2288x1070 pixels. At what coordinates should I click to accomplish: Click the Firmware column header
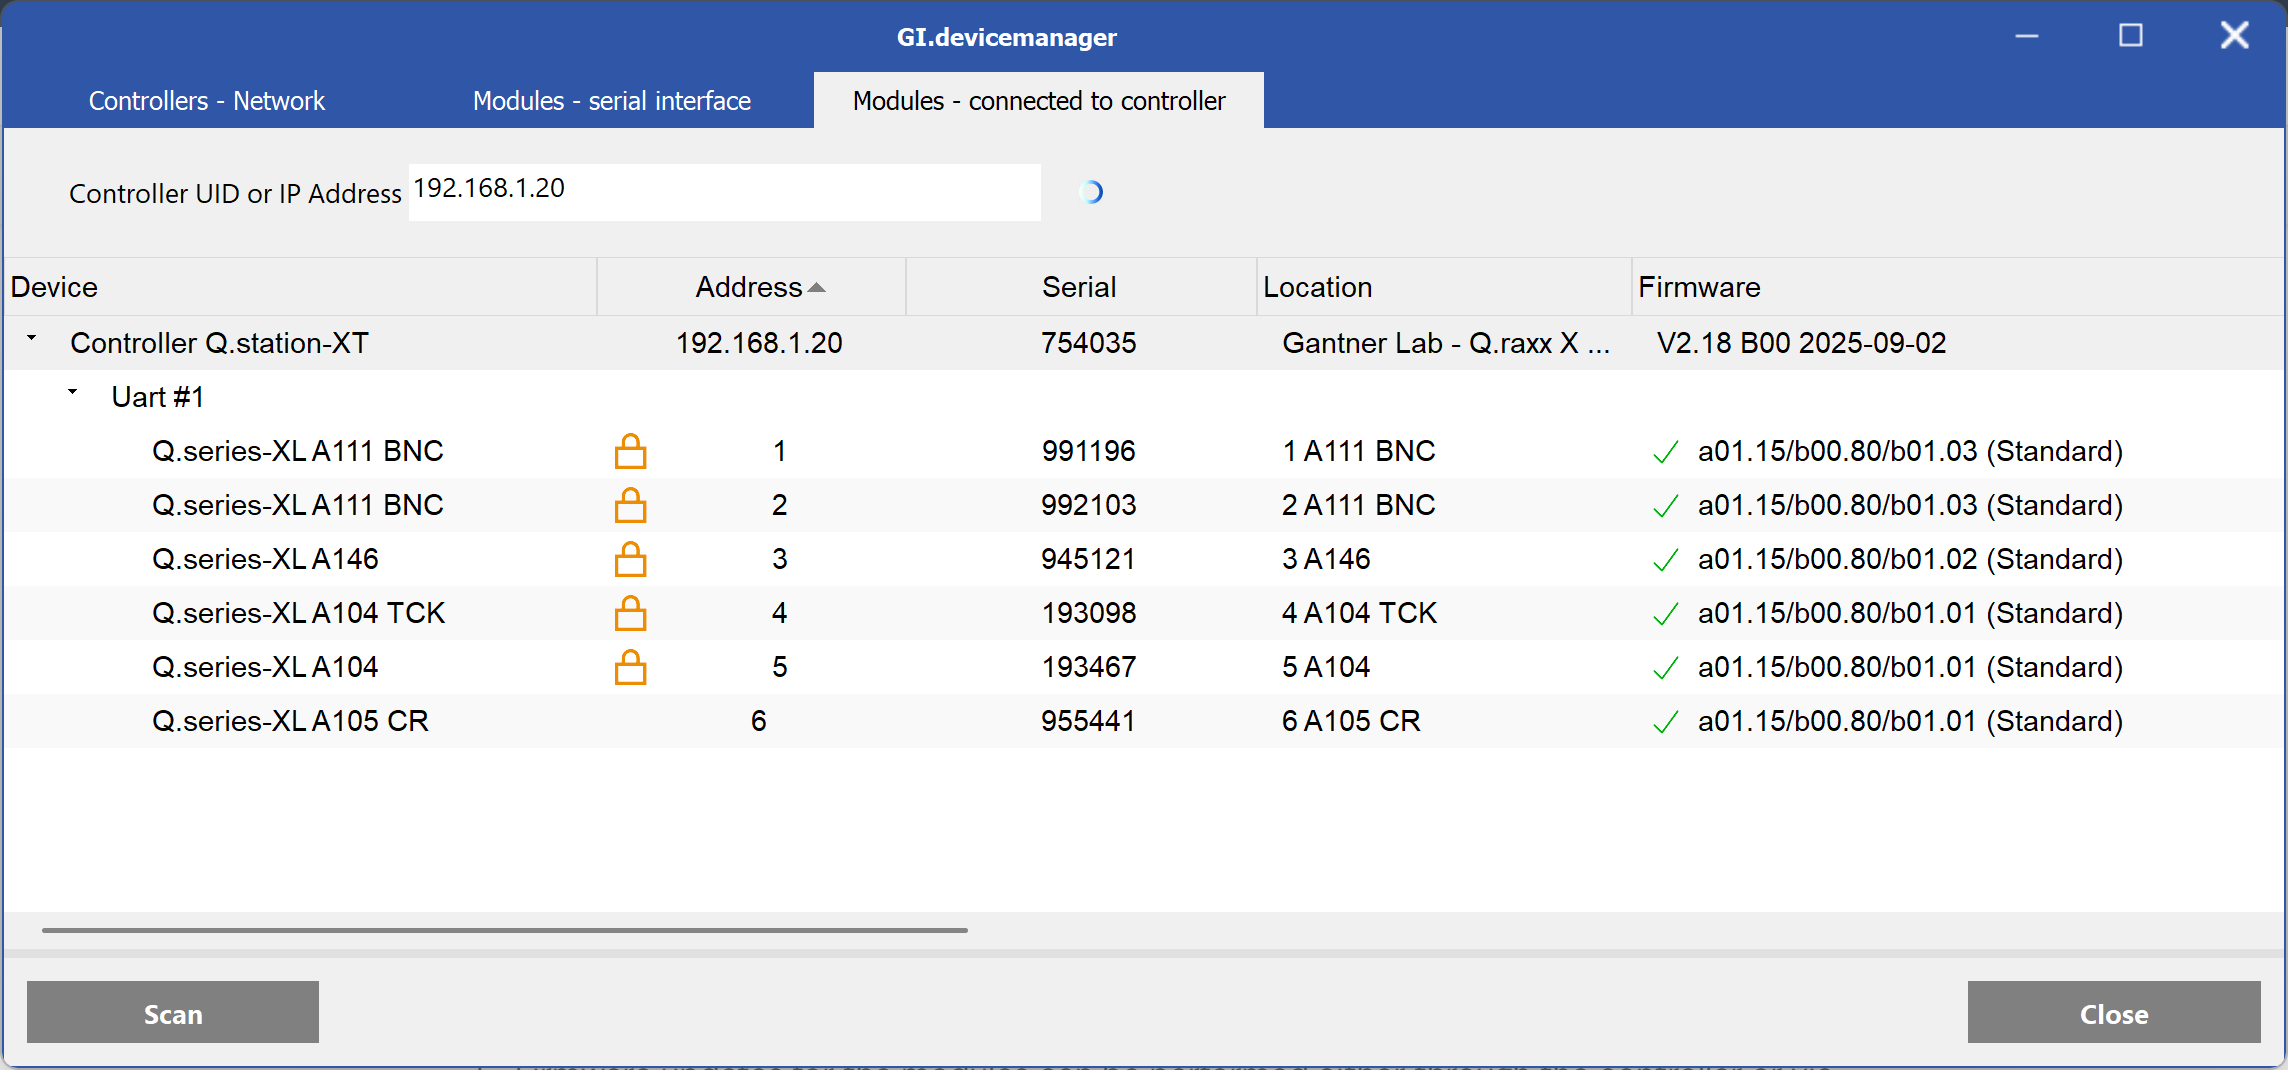coord(1699,287)
